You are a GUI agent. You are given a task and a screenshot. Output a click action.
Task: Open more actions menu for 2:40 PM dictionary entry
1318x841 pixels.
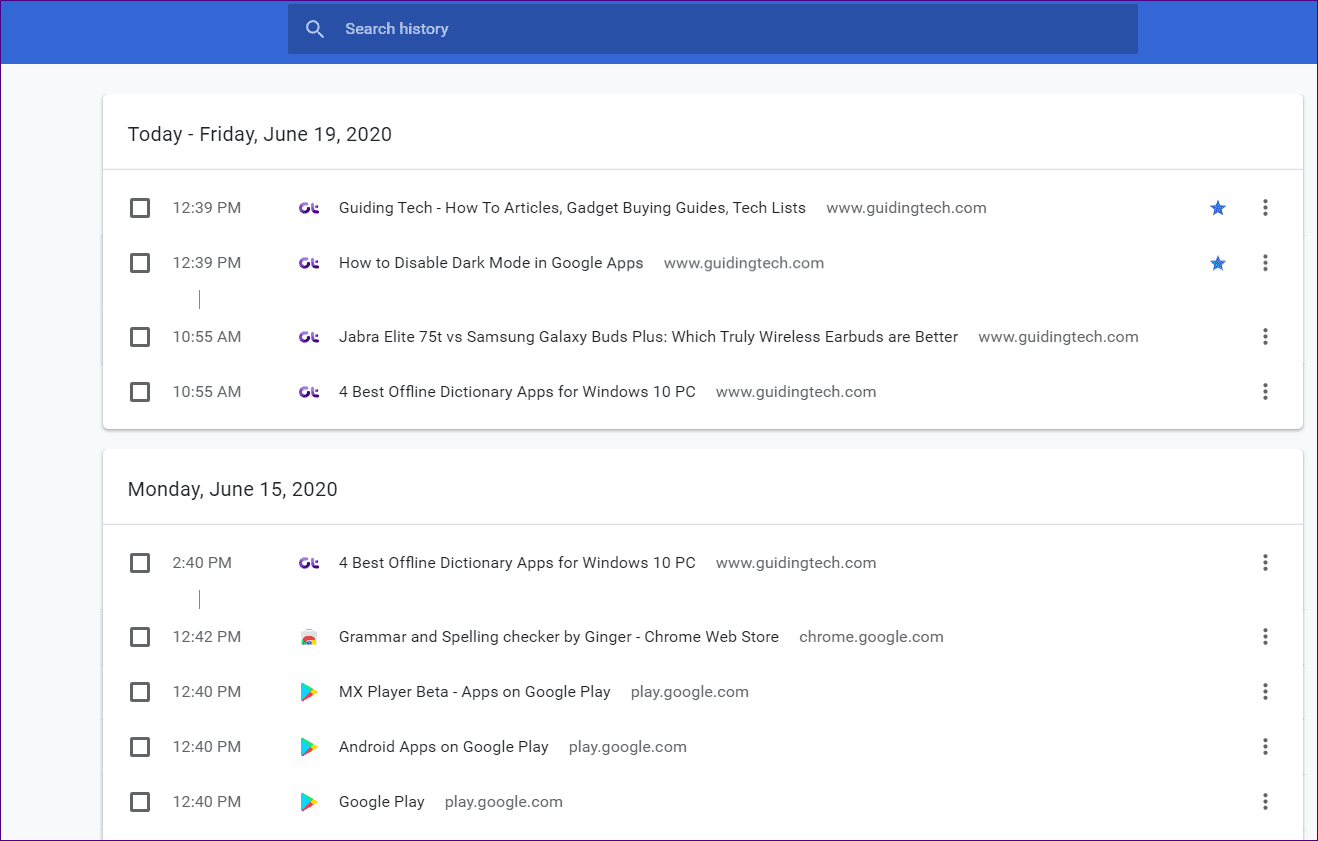(1265, 563)
